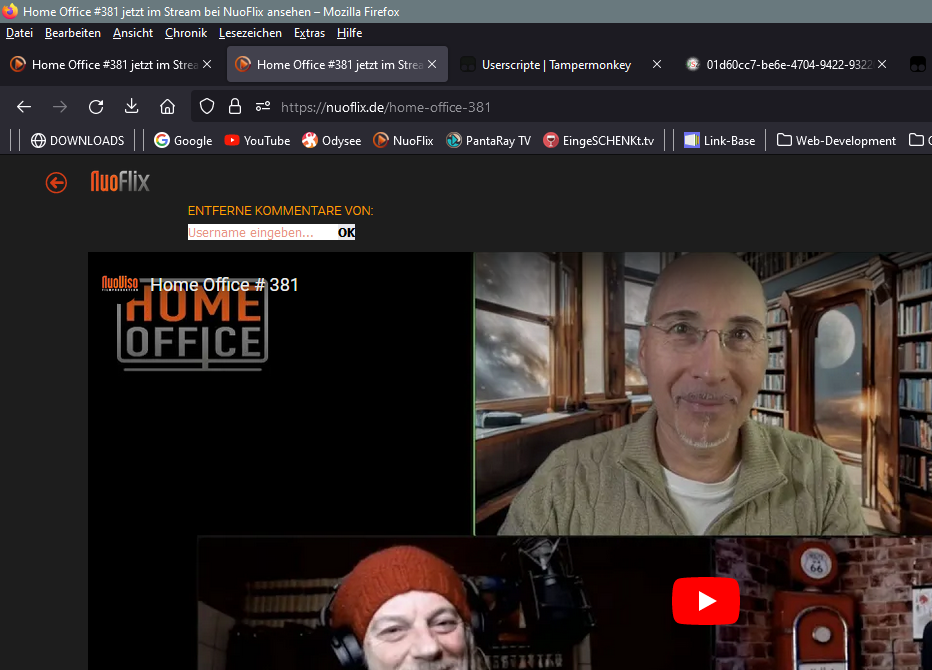Open the Downloads toolbar icon
This screenshot has width=932, height=670.
tap(131, 107)
